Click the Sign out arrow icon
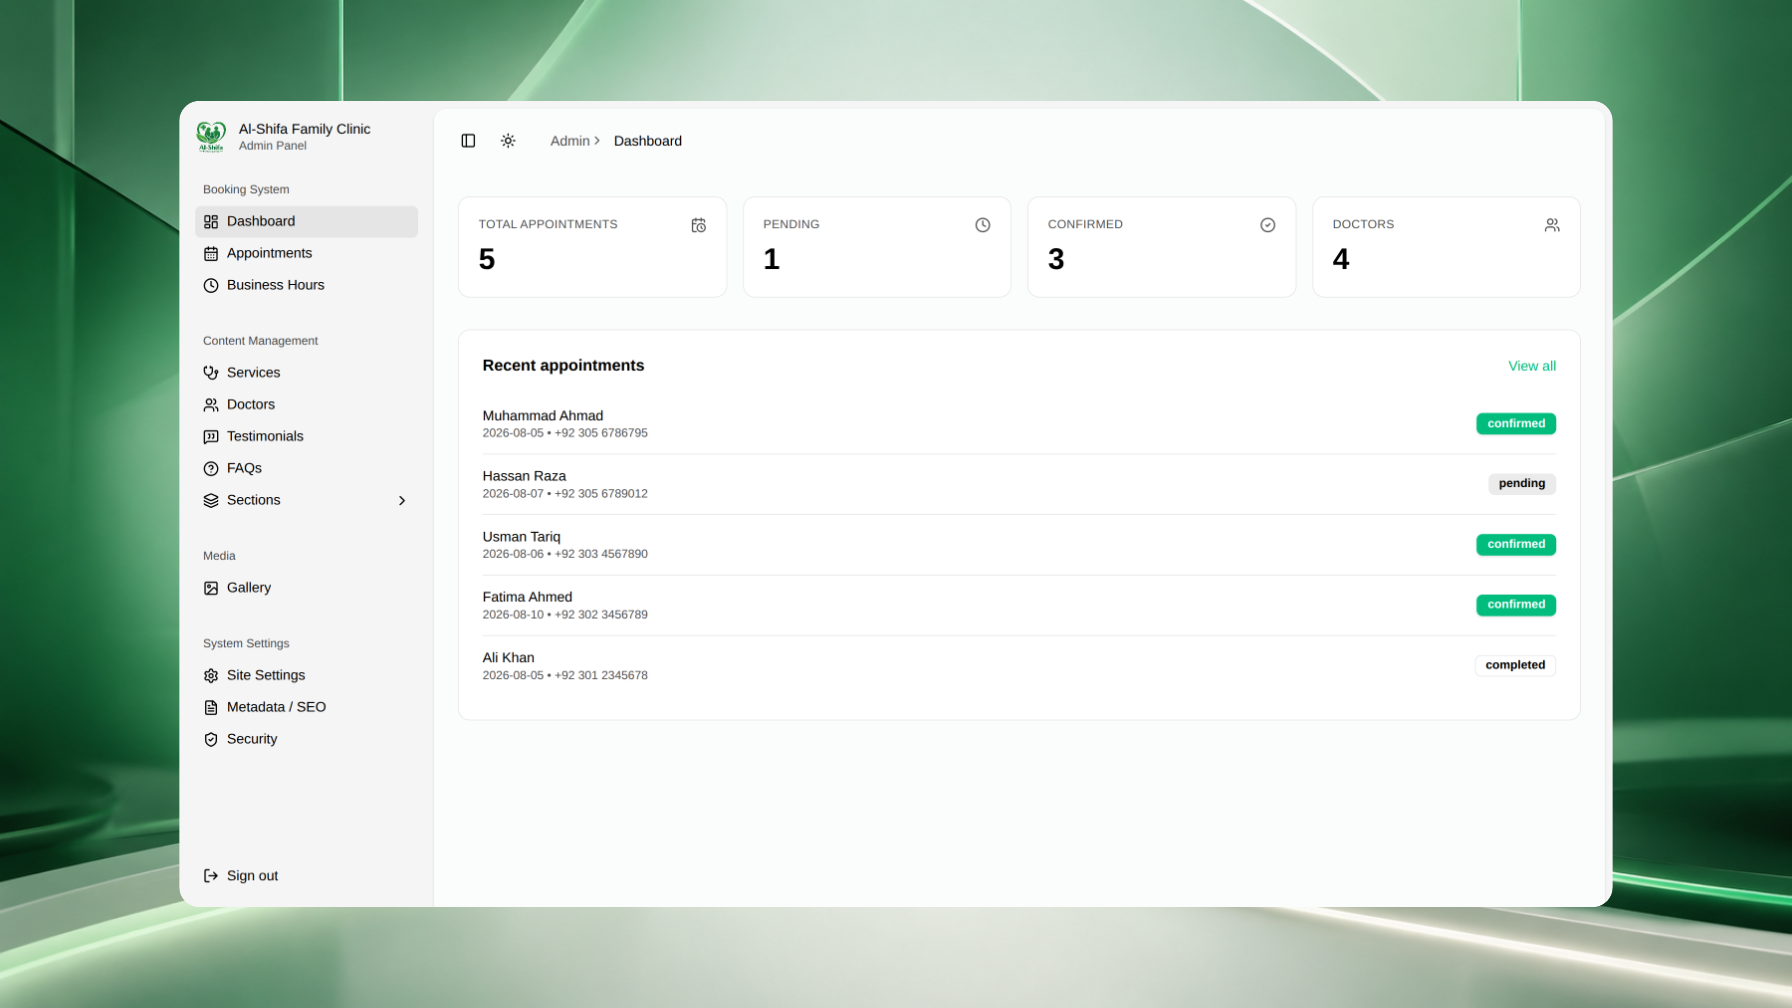The width and height of the screenshot is (1792, 1008). coord(211,876)
